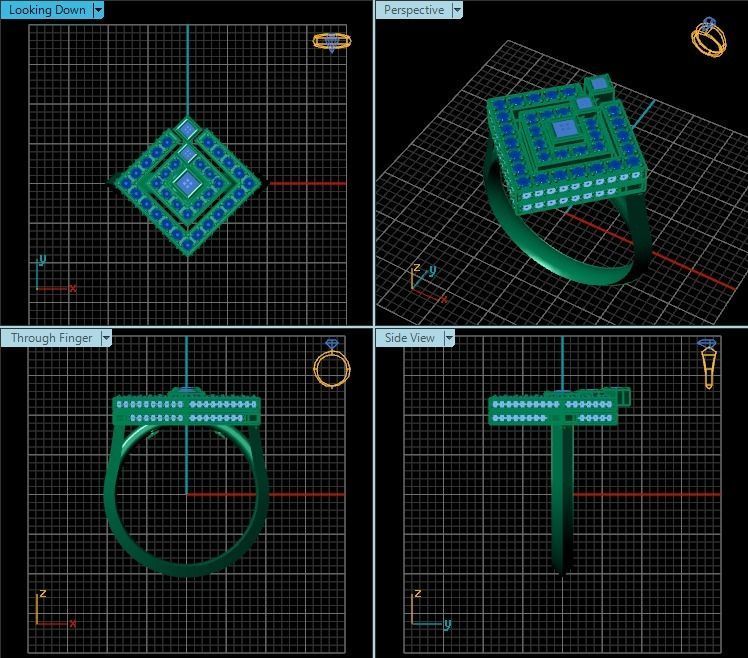
Task: Click the ring orientation icon in Perspective view
Action: tap(708, 37)
